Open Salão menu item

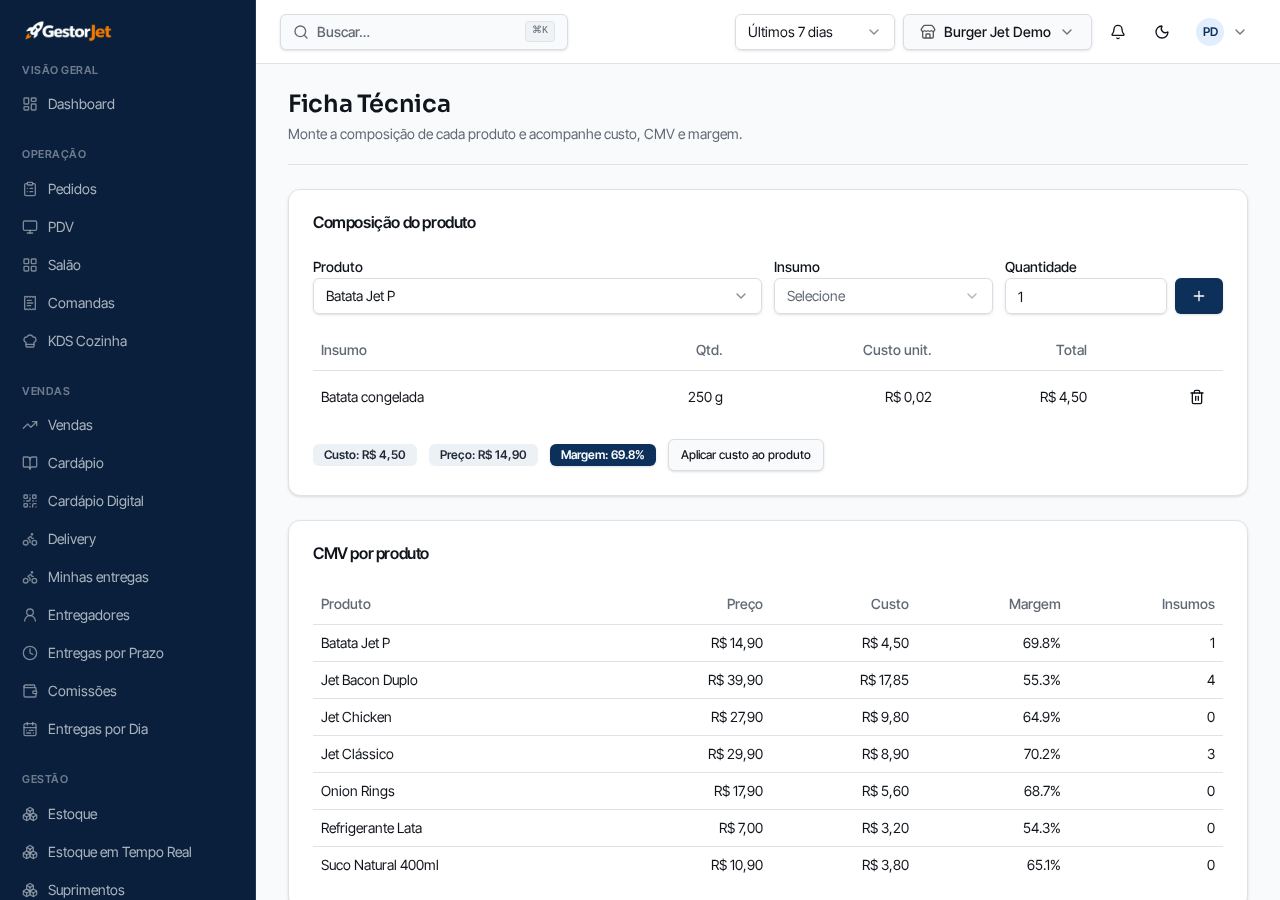coord(64,265)
